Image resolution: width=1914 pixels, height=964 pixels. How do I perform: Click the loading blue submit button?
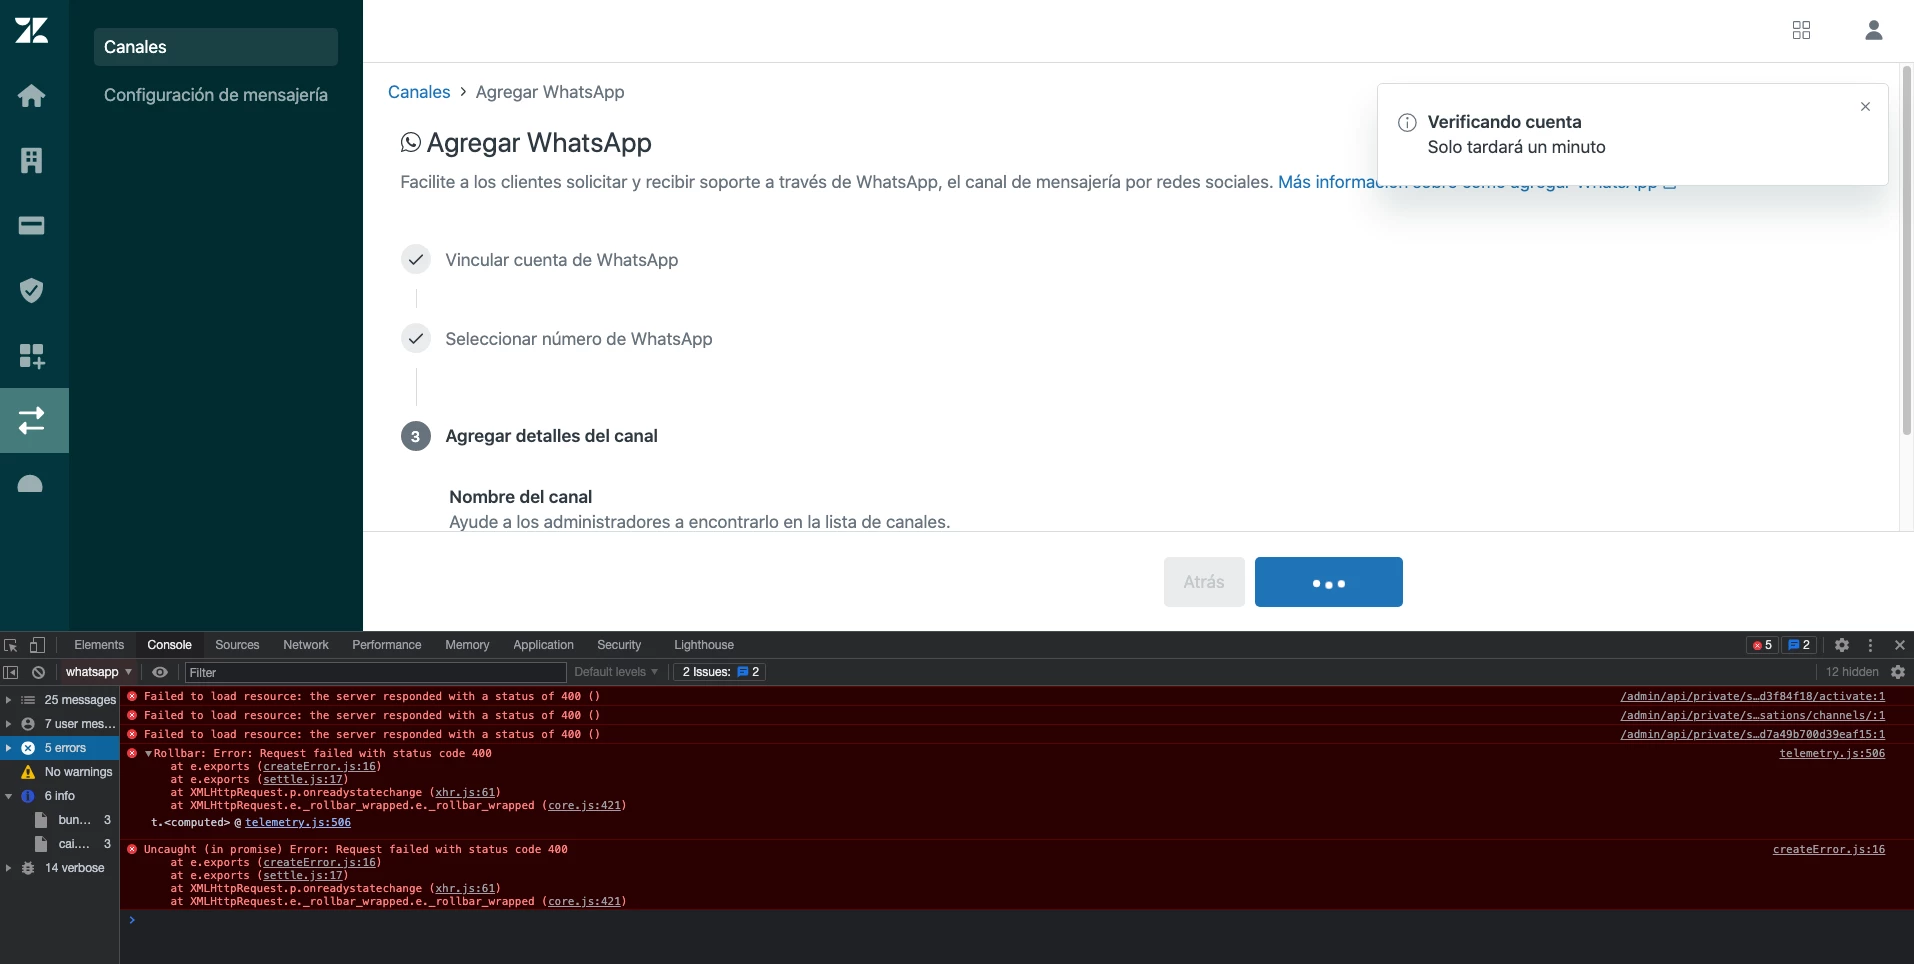coord(1329,582)
